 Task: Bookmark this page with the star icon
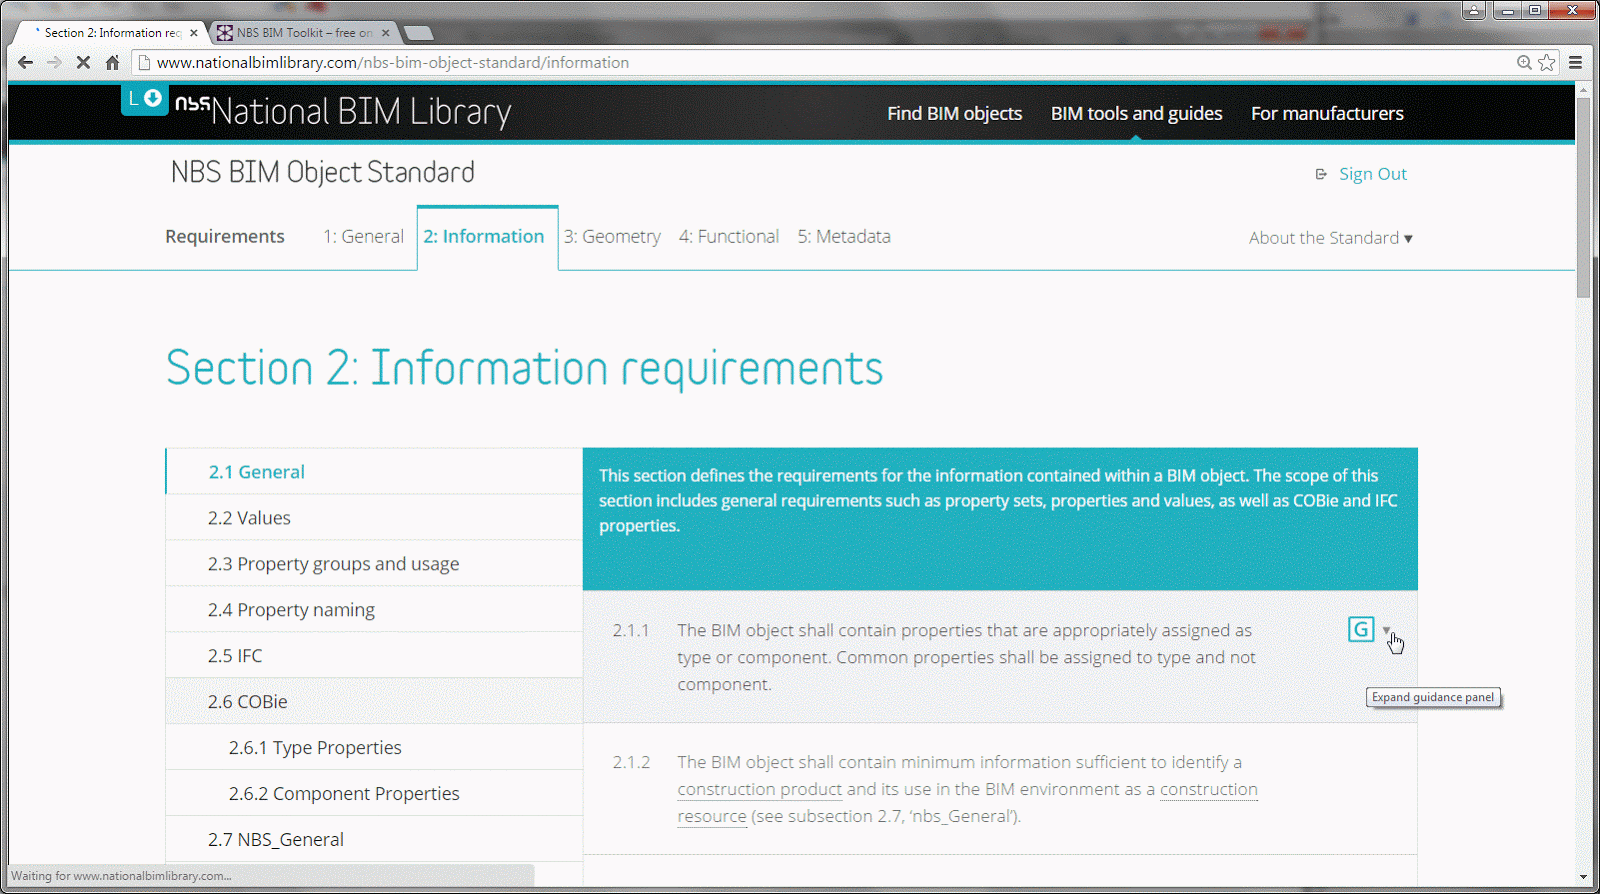pos(1547,62)
